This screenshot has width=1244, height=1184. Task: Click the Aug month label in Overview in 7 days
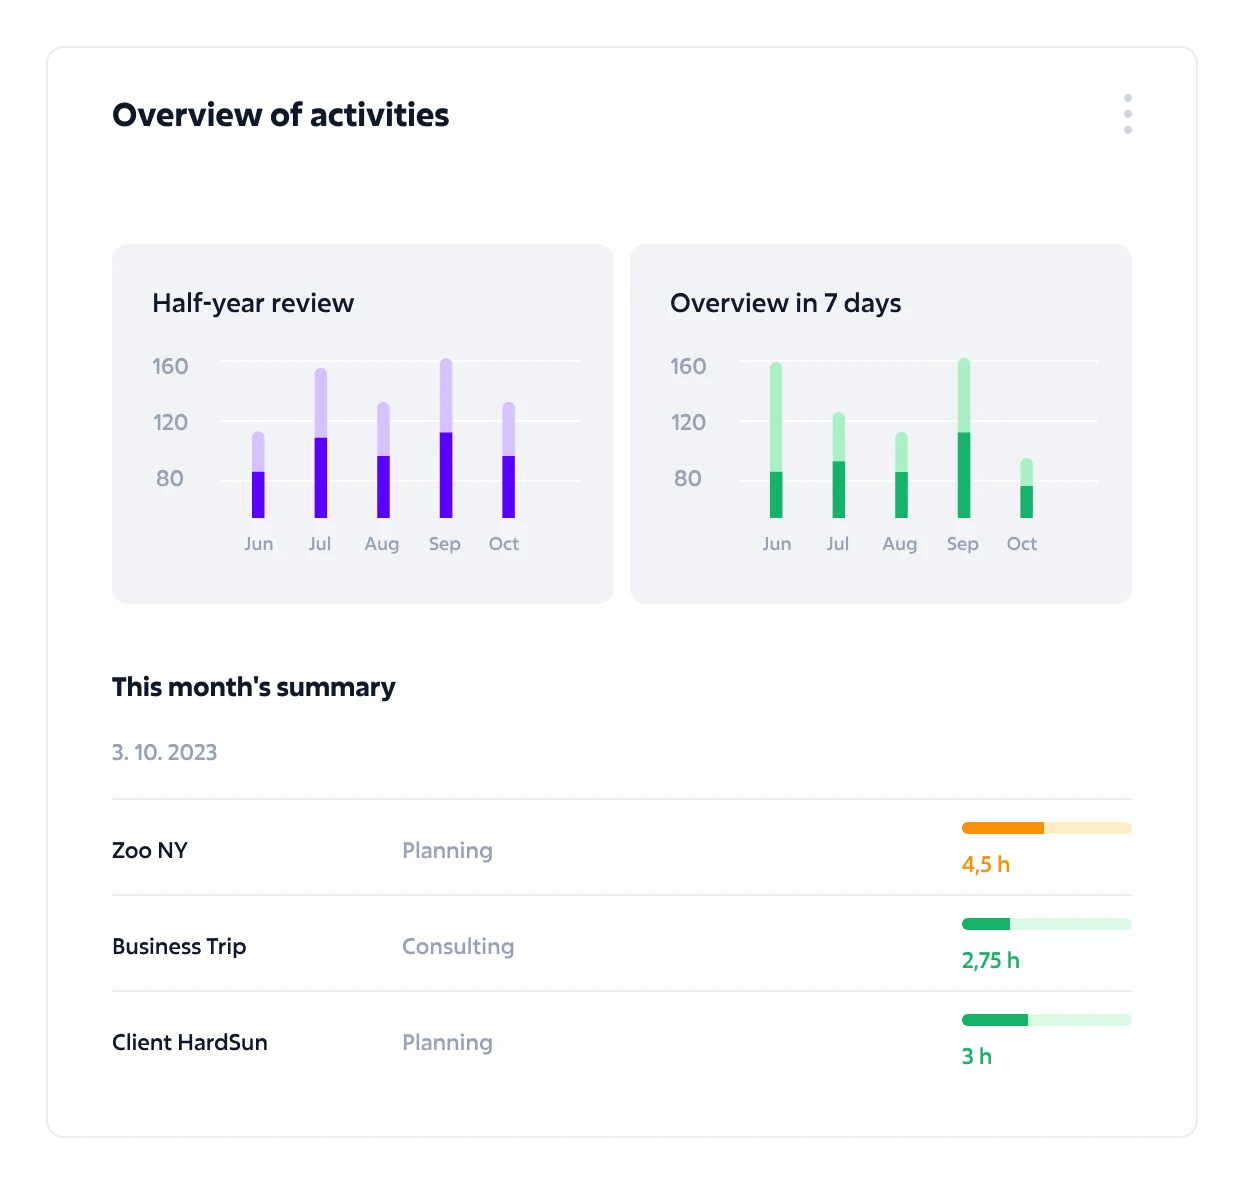coord(900,544)
